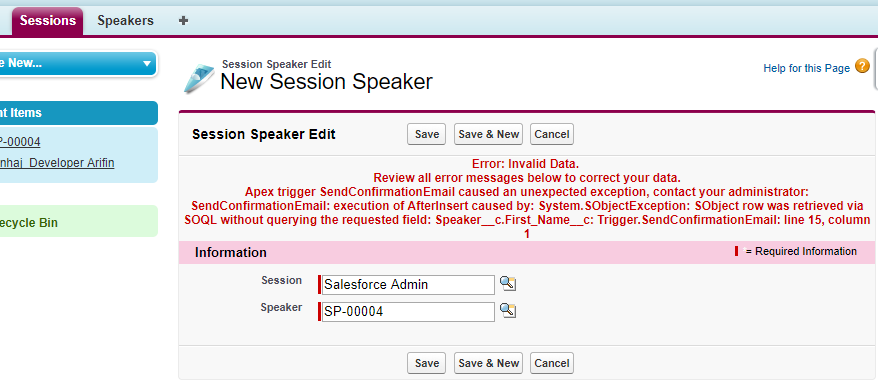Click the Help question mark icon
The width and height of the screenshot is (878, 382).
[862, 67]
